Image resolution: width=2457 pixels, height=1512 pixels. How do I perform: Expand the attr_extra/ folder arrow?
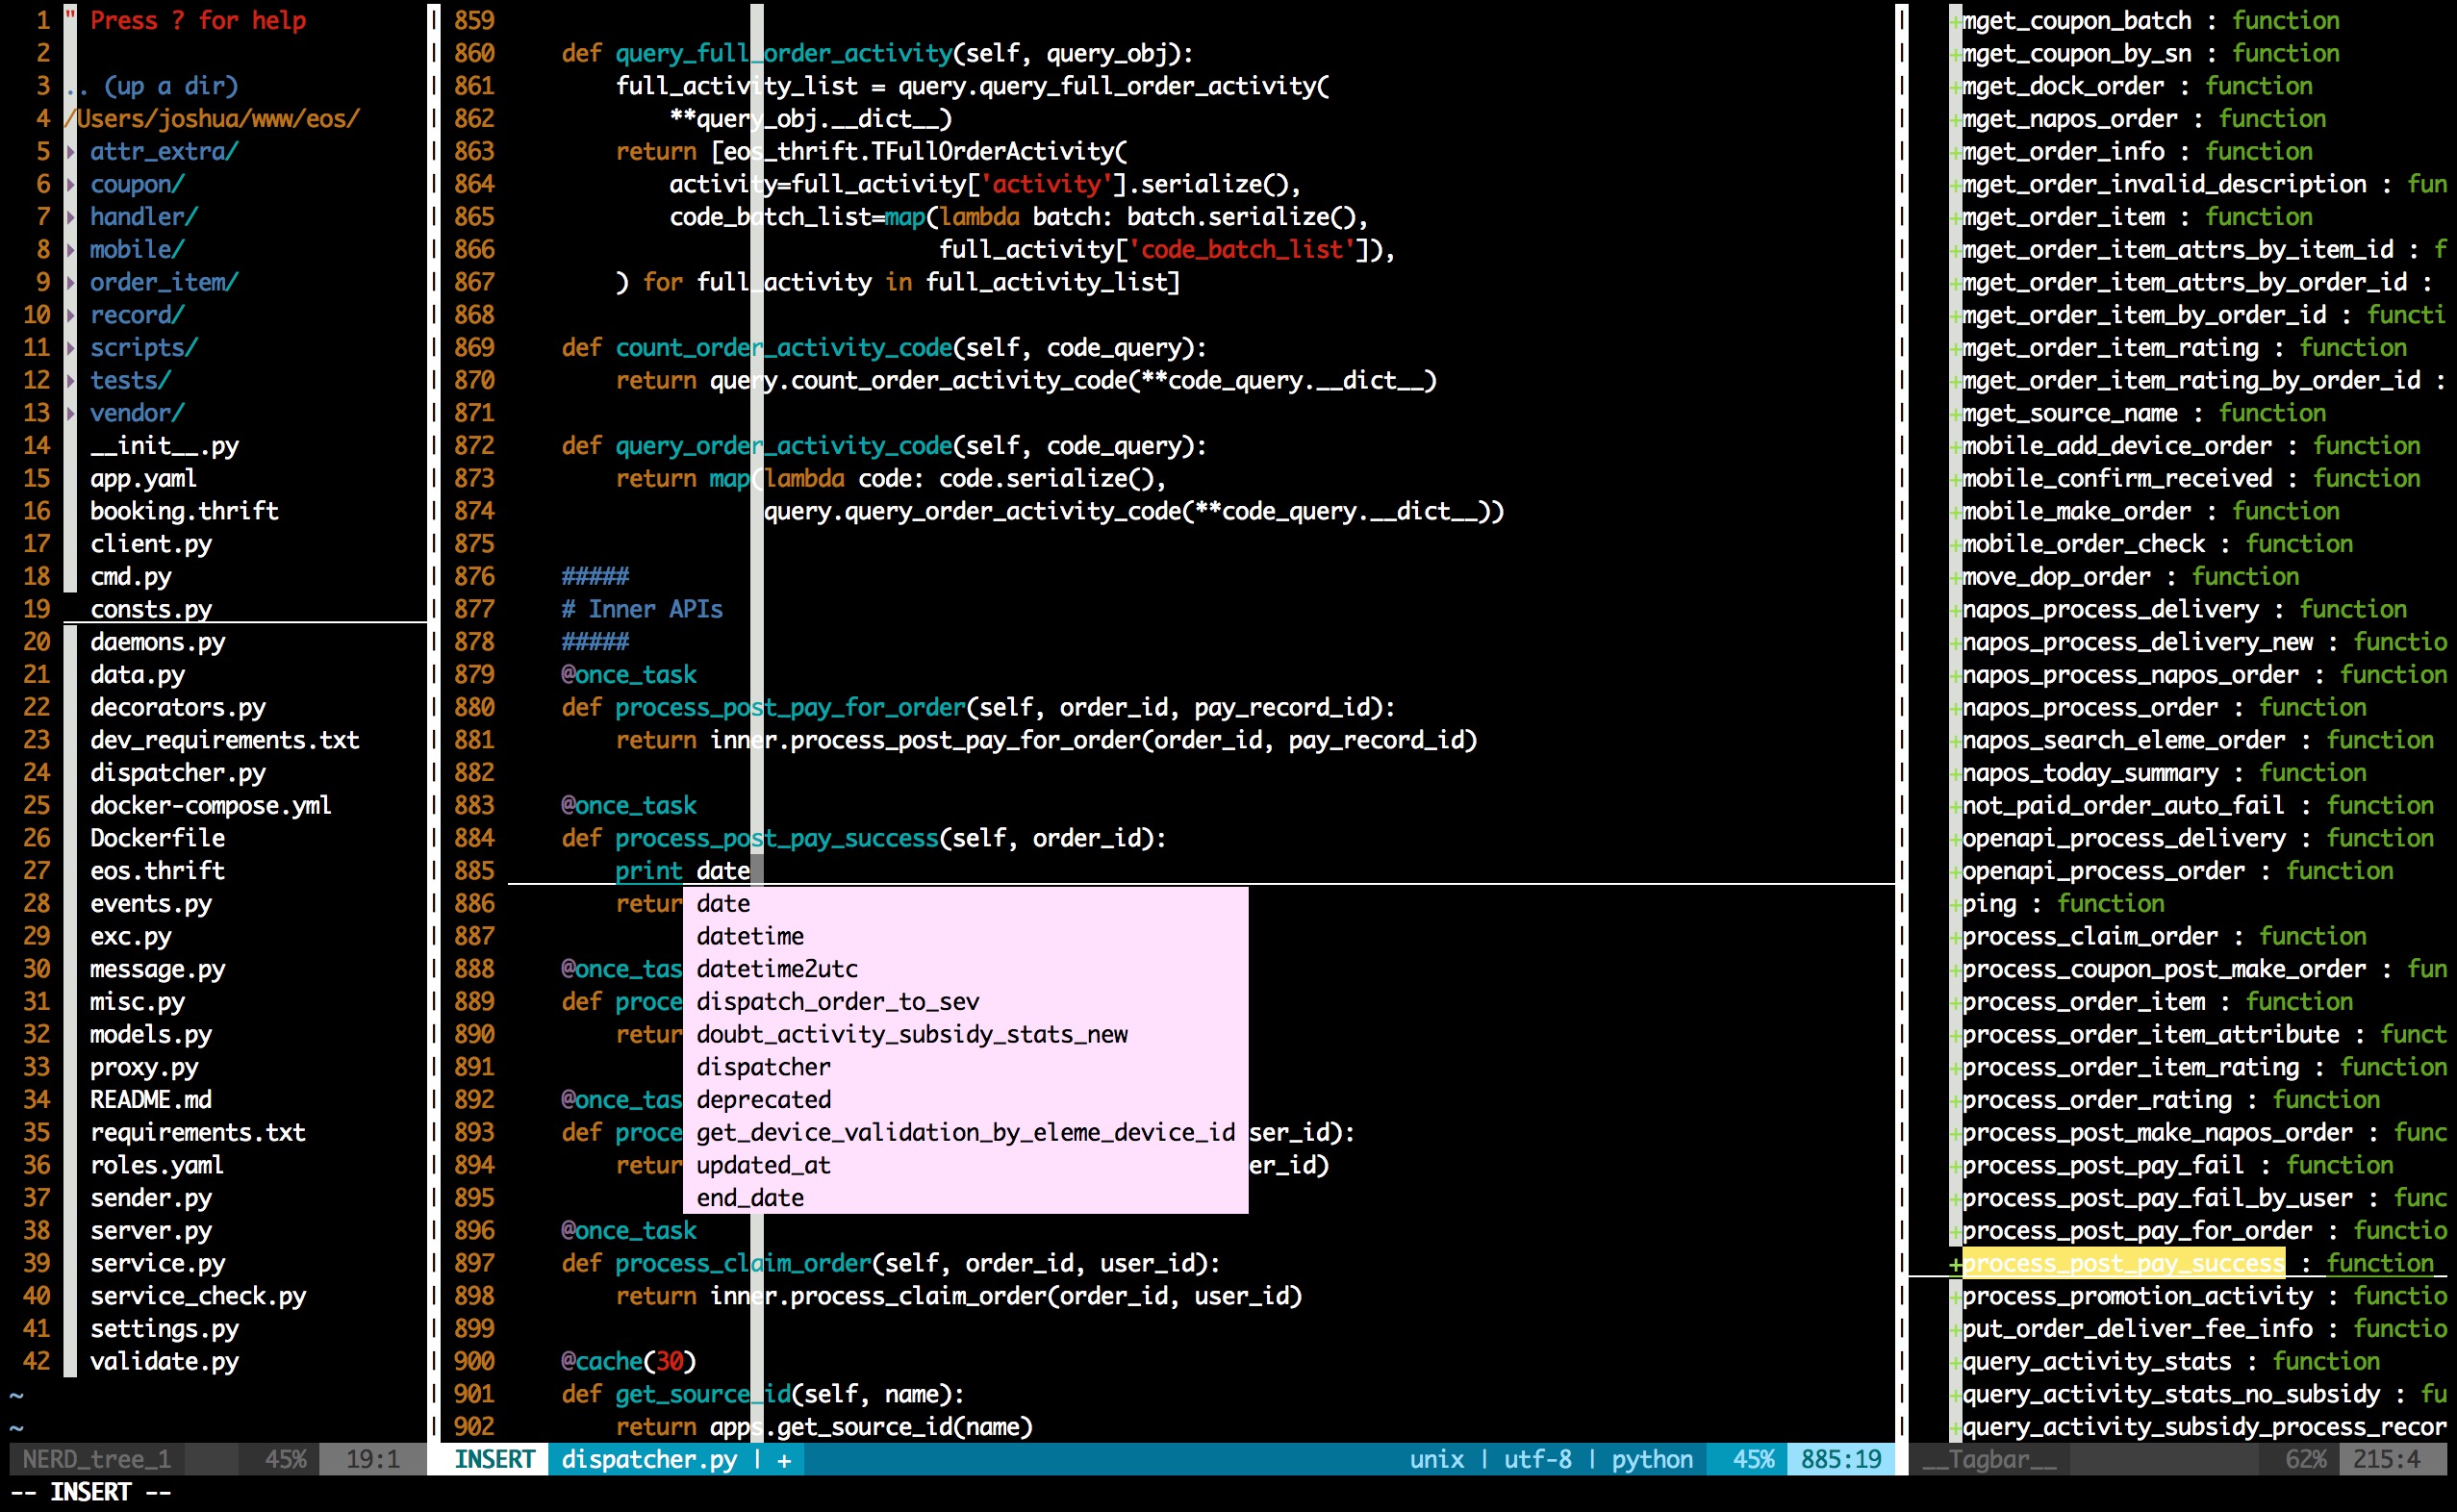coord(71,152)
